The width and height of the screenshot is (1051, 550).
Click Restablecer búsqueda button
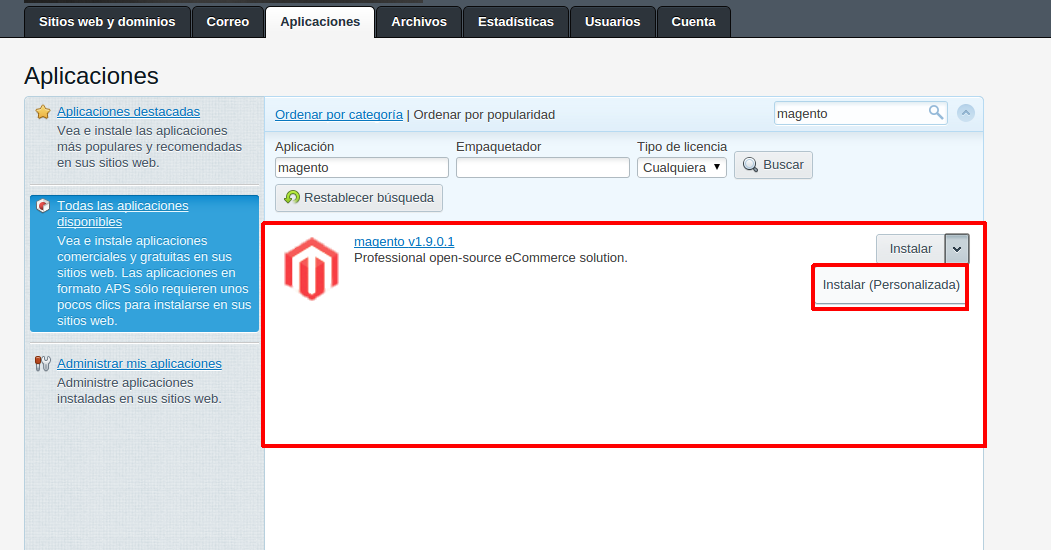click(359, 198)
